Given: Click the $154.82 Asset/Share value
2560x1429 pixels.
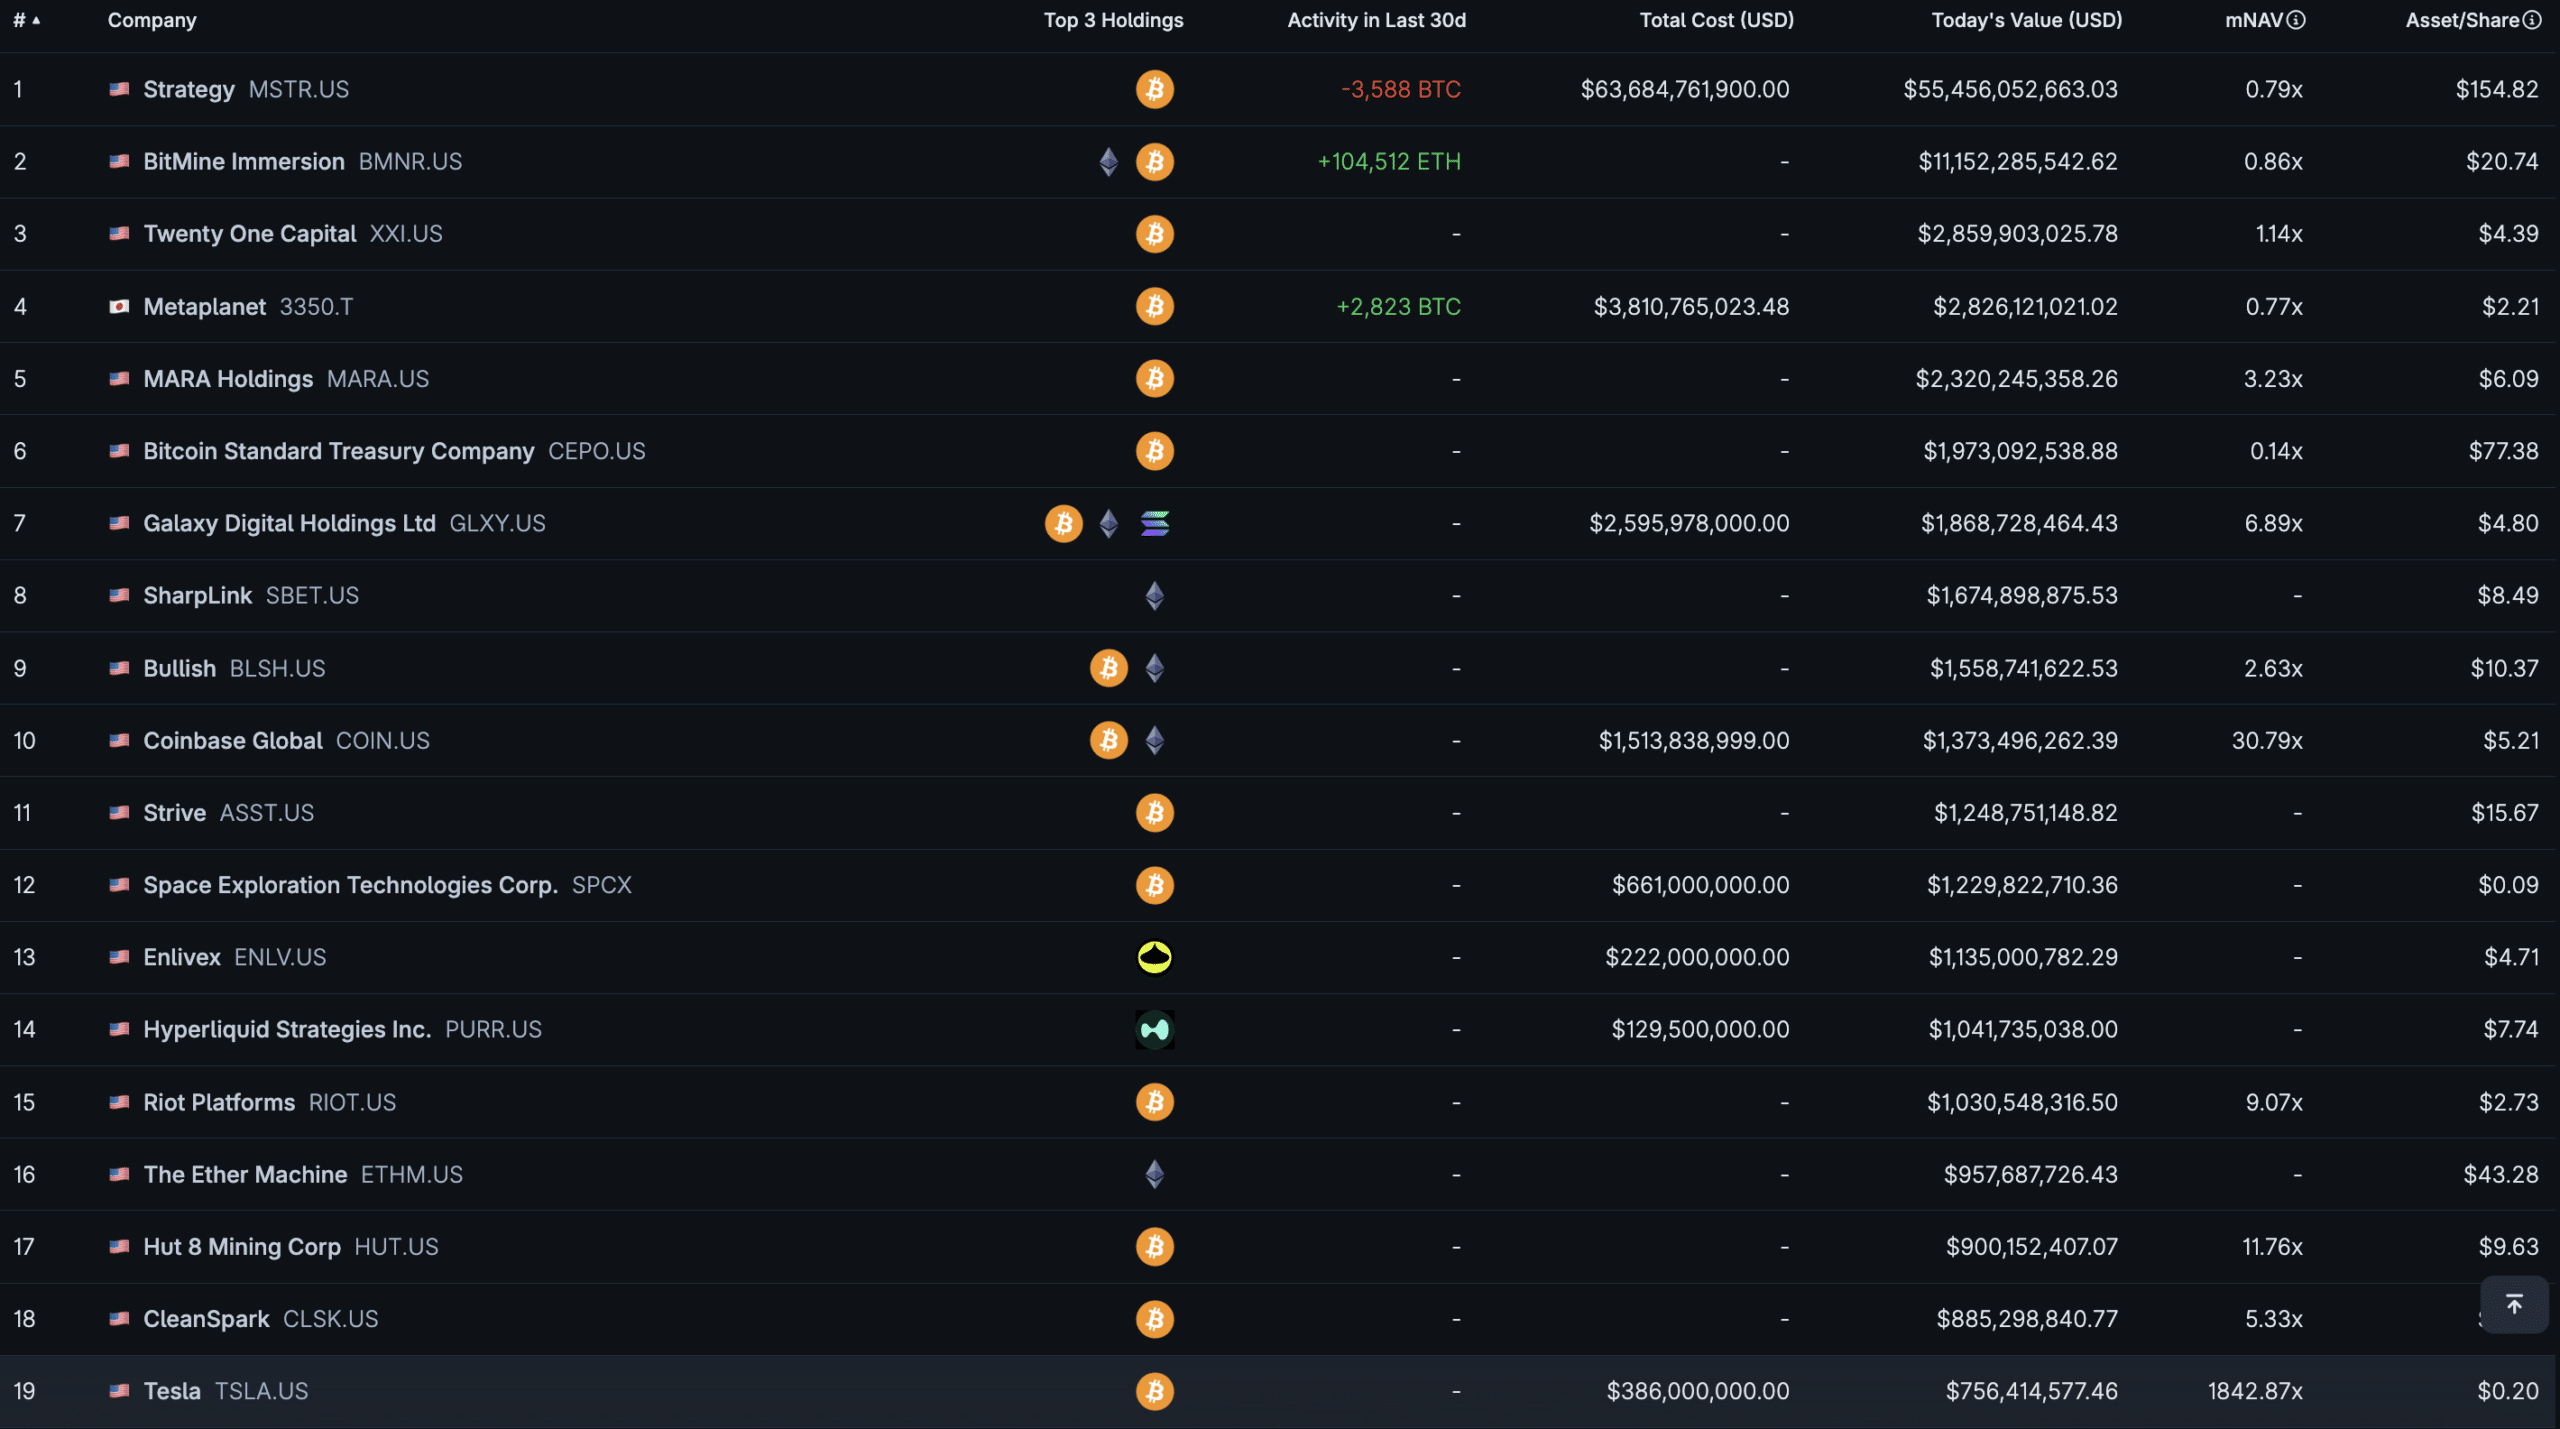Looking at the screenshot, I should tap(2497, 89).
